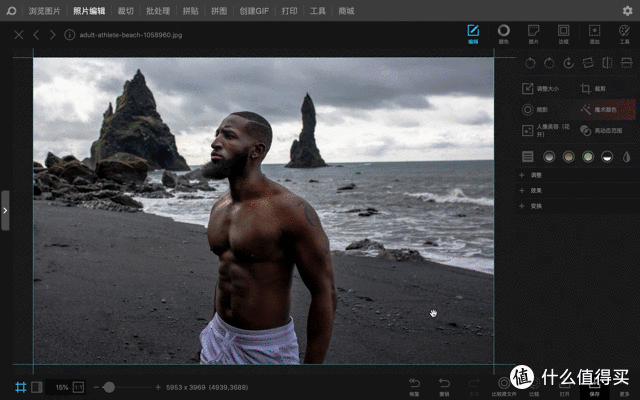Click the PhotoScape logo icon
Image resolution: width=640 pixels, height=400 pixels.
coord(11,11)
